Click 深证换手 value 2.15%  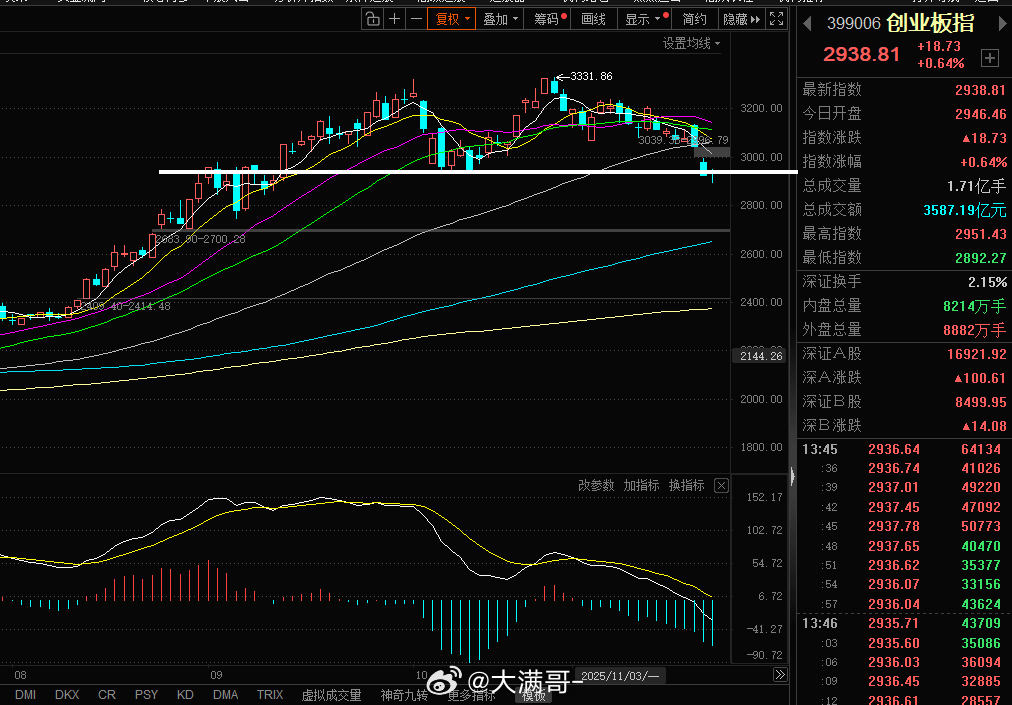(x=987, y=282)
